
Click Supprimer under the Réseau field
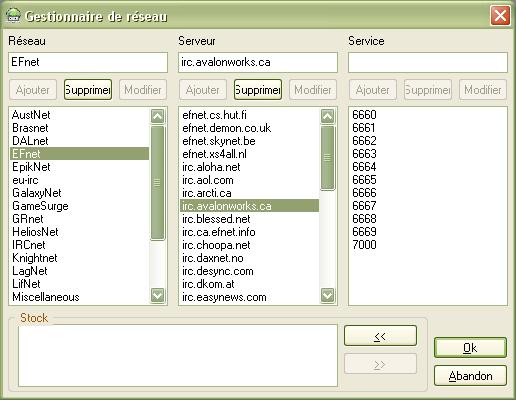coord(88,90)
